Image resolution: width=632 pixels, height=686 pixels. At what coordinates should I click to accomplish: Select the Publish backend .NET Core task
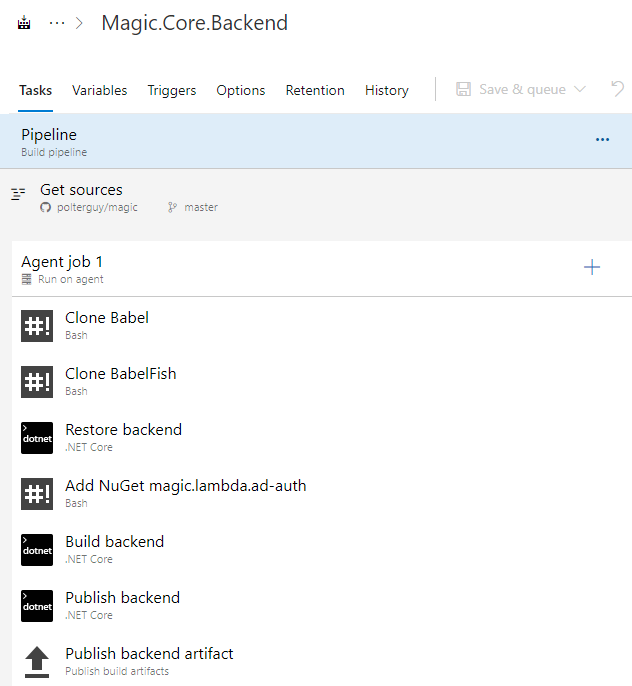click(122, 604)
